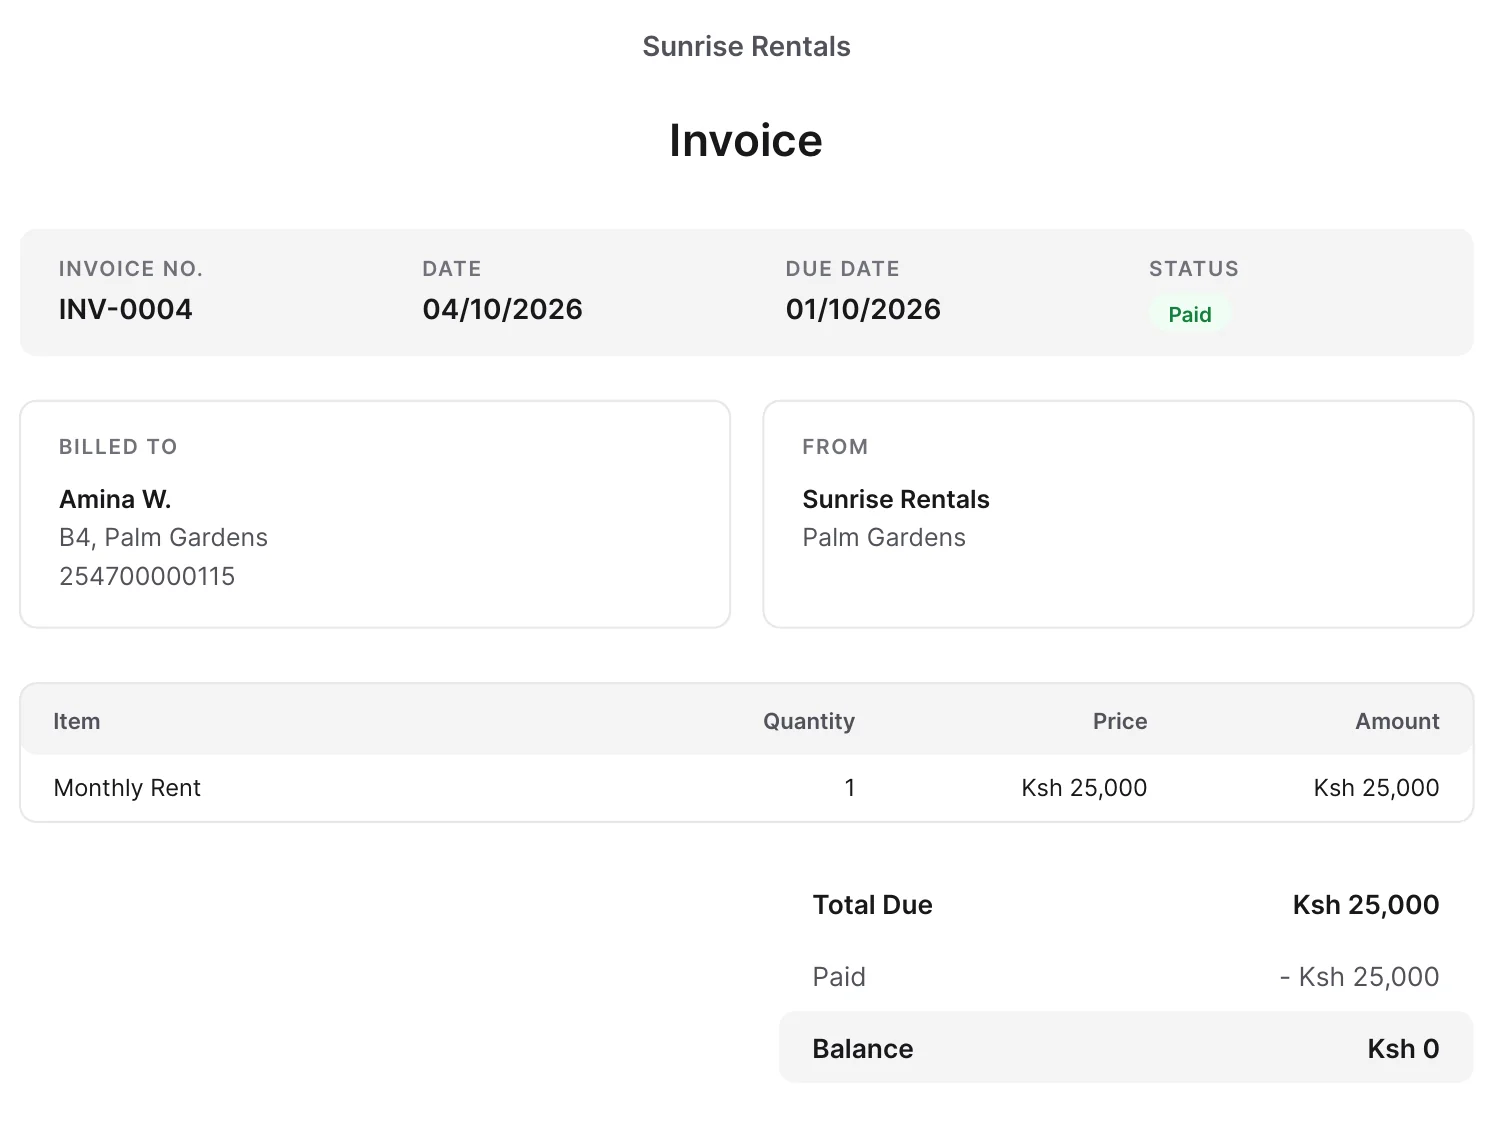Click the STATUS label
1494x1128 pixels.
[1194, 268]
